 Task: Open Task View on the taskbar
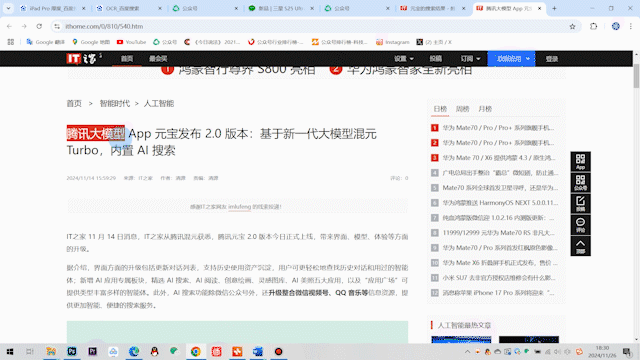[30, 351]
